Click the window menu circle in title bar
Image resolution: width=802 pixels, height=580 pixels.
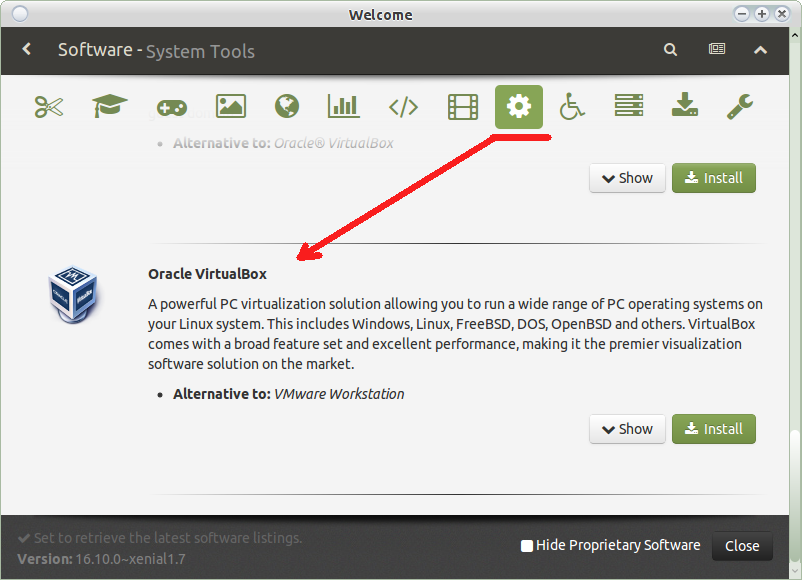pos(20,14)
